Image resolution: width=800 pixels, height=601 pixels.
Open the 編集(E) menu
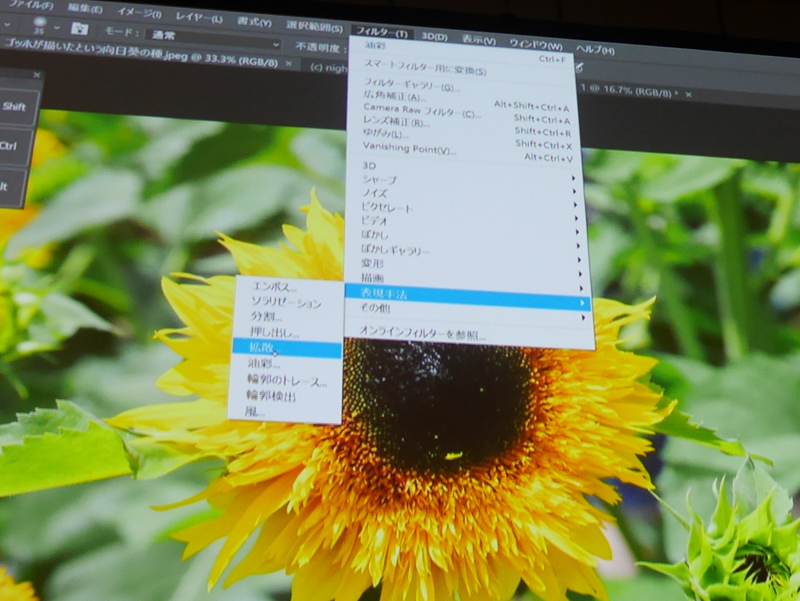85,8
